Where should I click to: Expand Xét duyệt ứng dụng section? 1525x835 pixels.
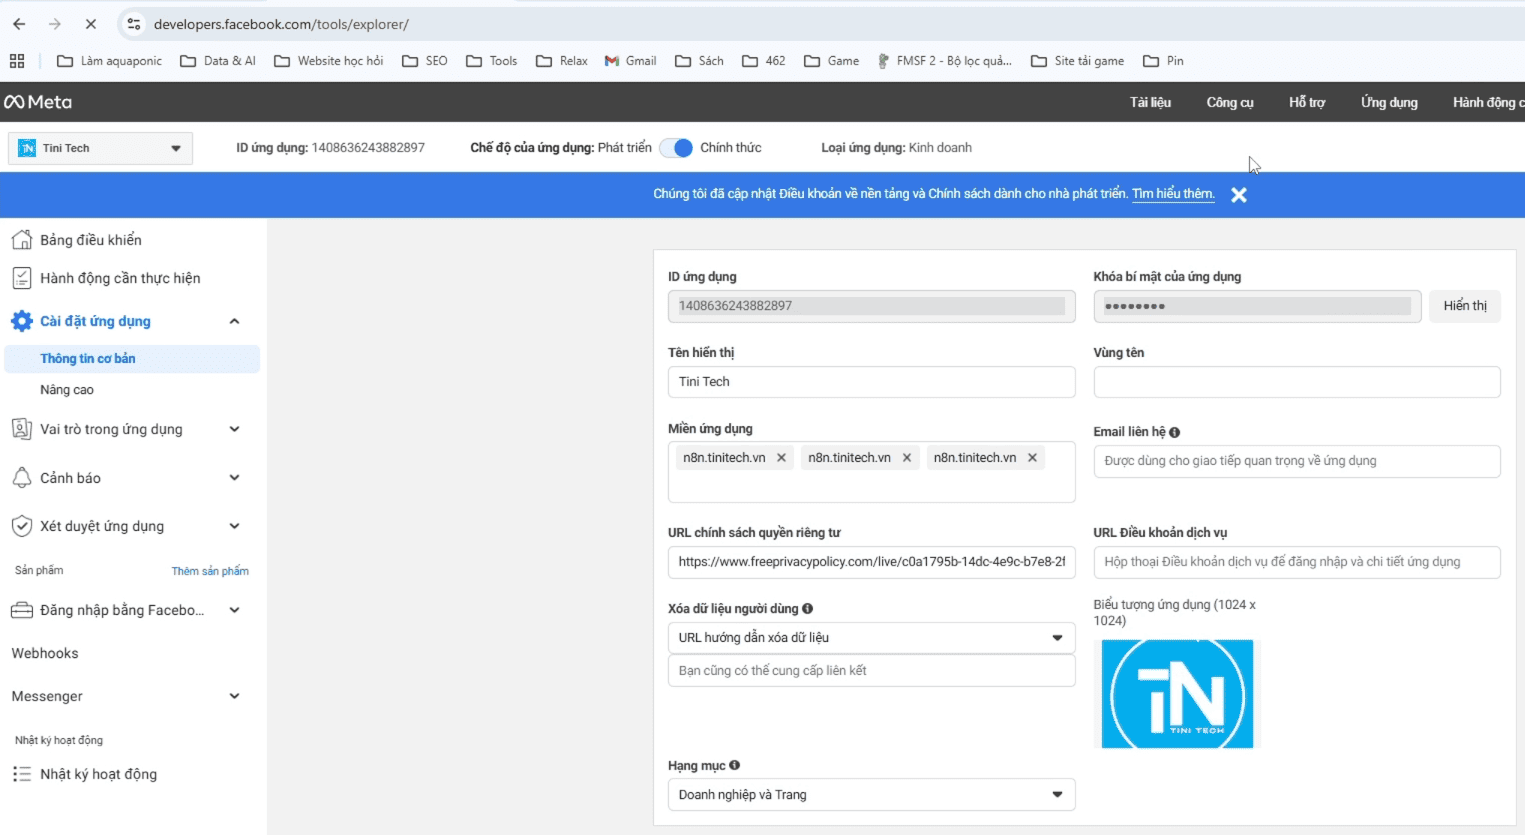[235, 526]
